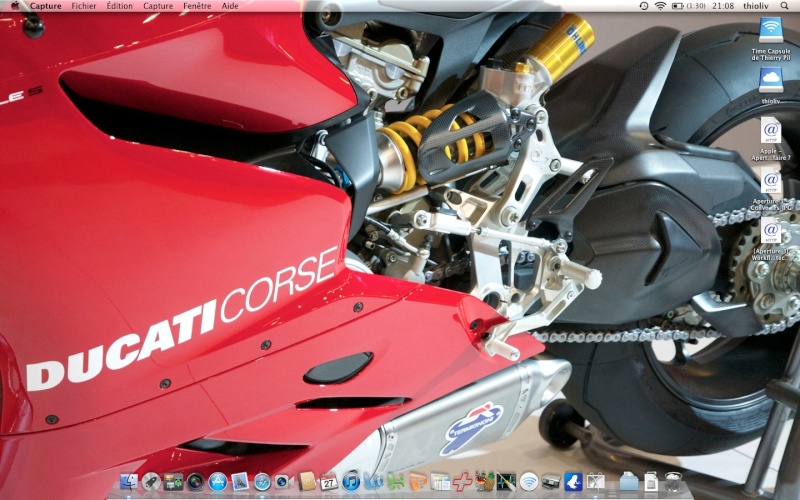Open the pineapple cocktail app in Dock
Image resolution: width=800 pixels, height=500 pixels.
click(485, 481)
